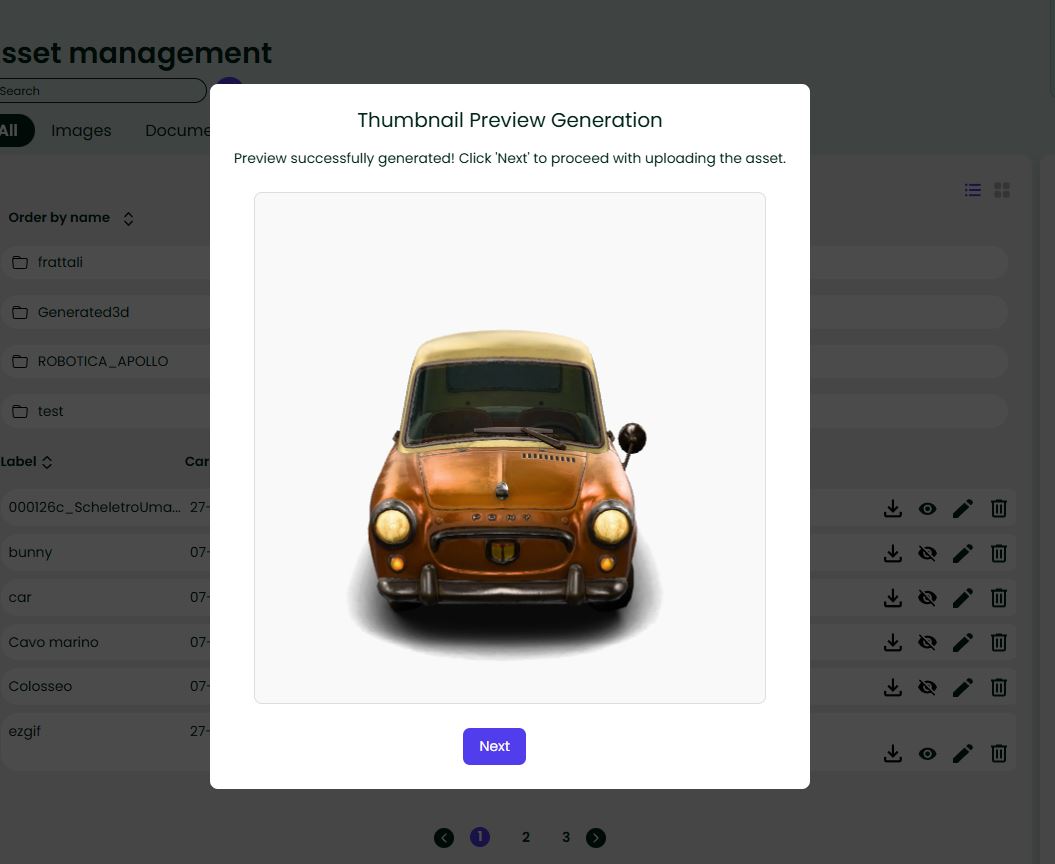The width and height of the screenshot is (1055, 864).
Task: Click the car thumbnail preview image
Action: point(510,447)
